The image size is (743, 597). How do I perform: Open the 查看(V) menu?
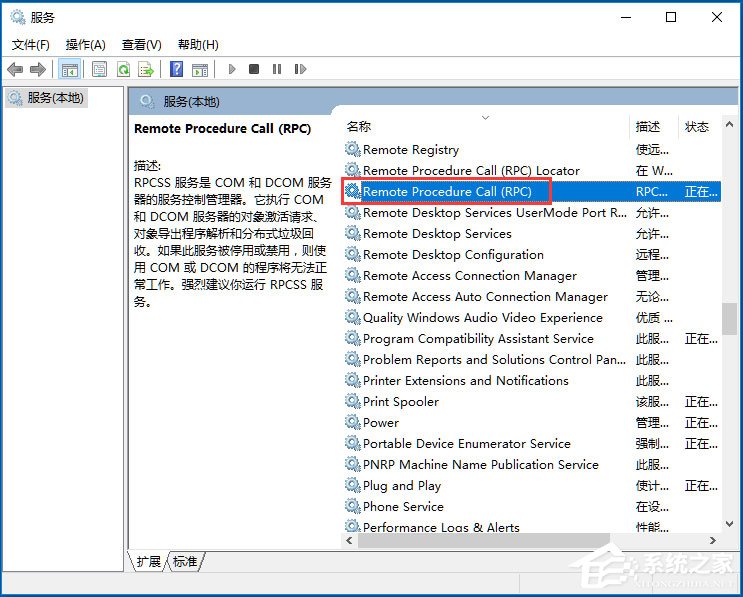coord(141,45)
